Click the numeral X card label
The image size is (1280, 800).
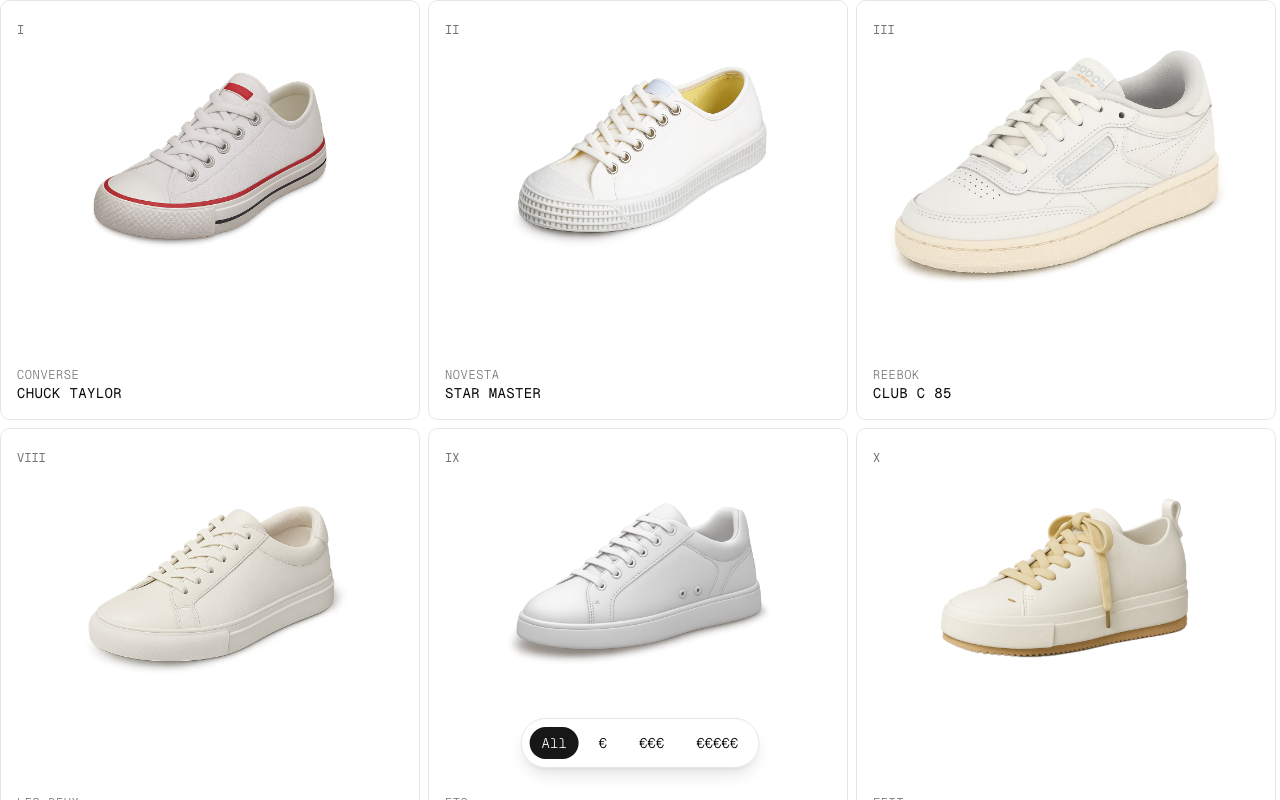pos(877,458)
